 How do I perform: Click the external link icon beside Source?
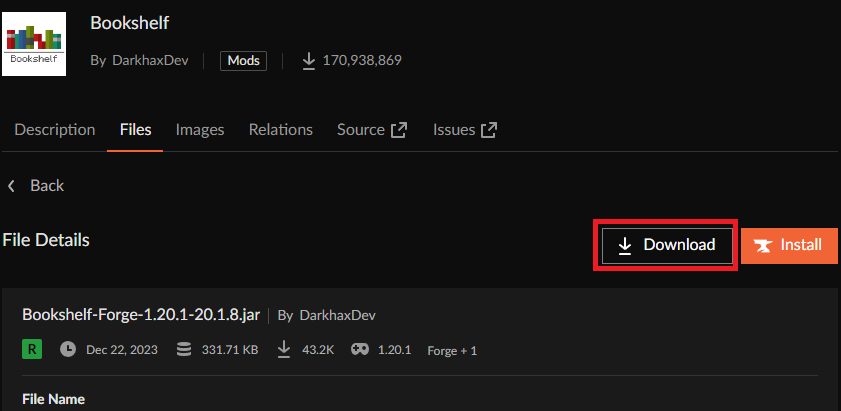[399, 130]
